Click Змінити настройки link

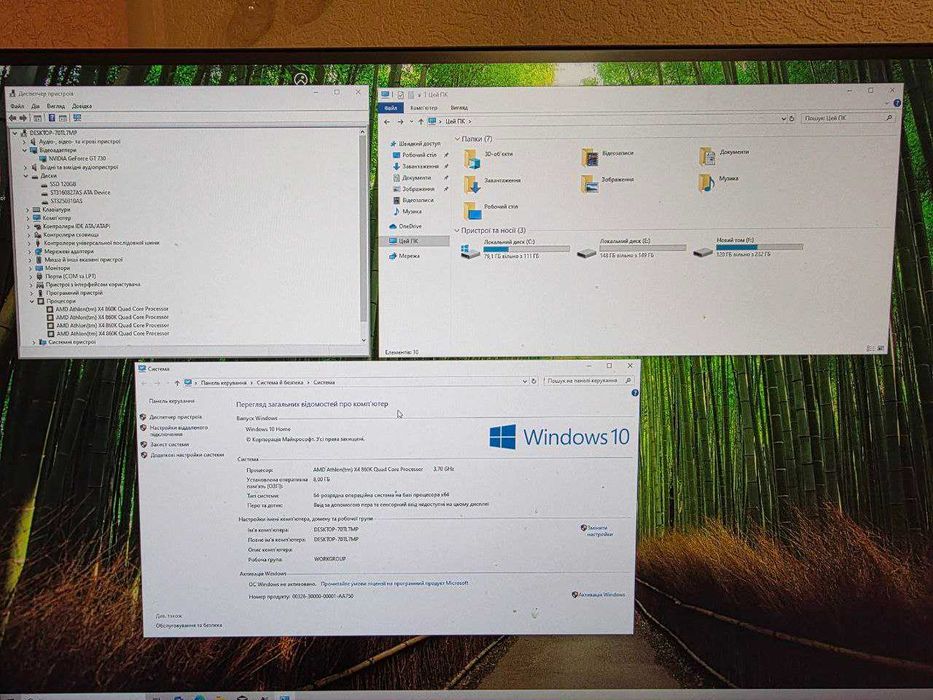click(x=598, y=531)
